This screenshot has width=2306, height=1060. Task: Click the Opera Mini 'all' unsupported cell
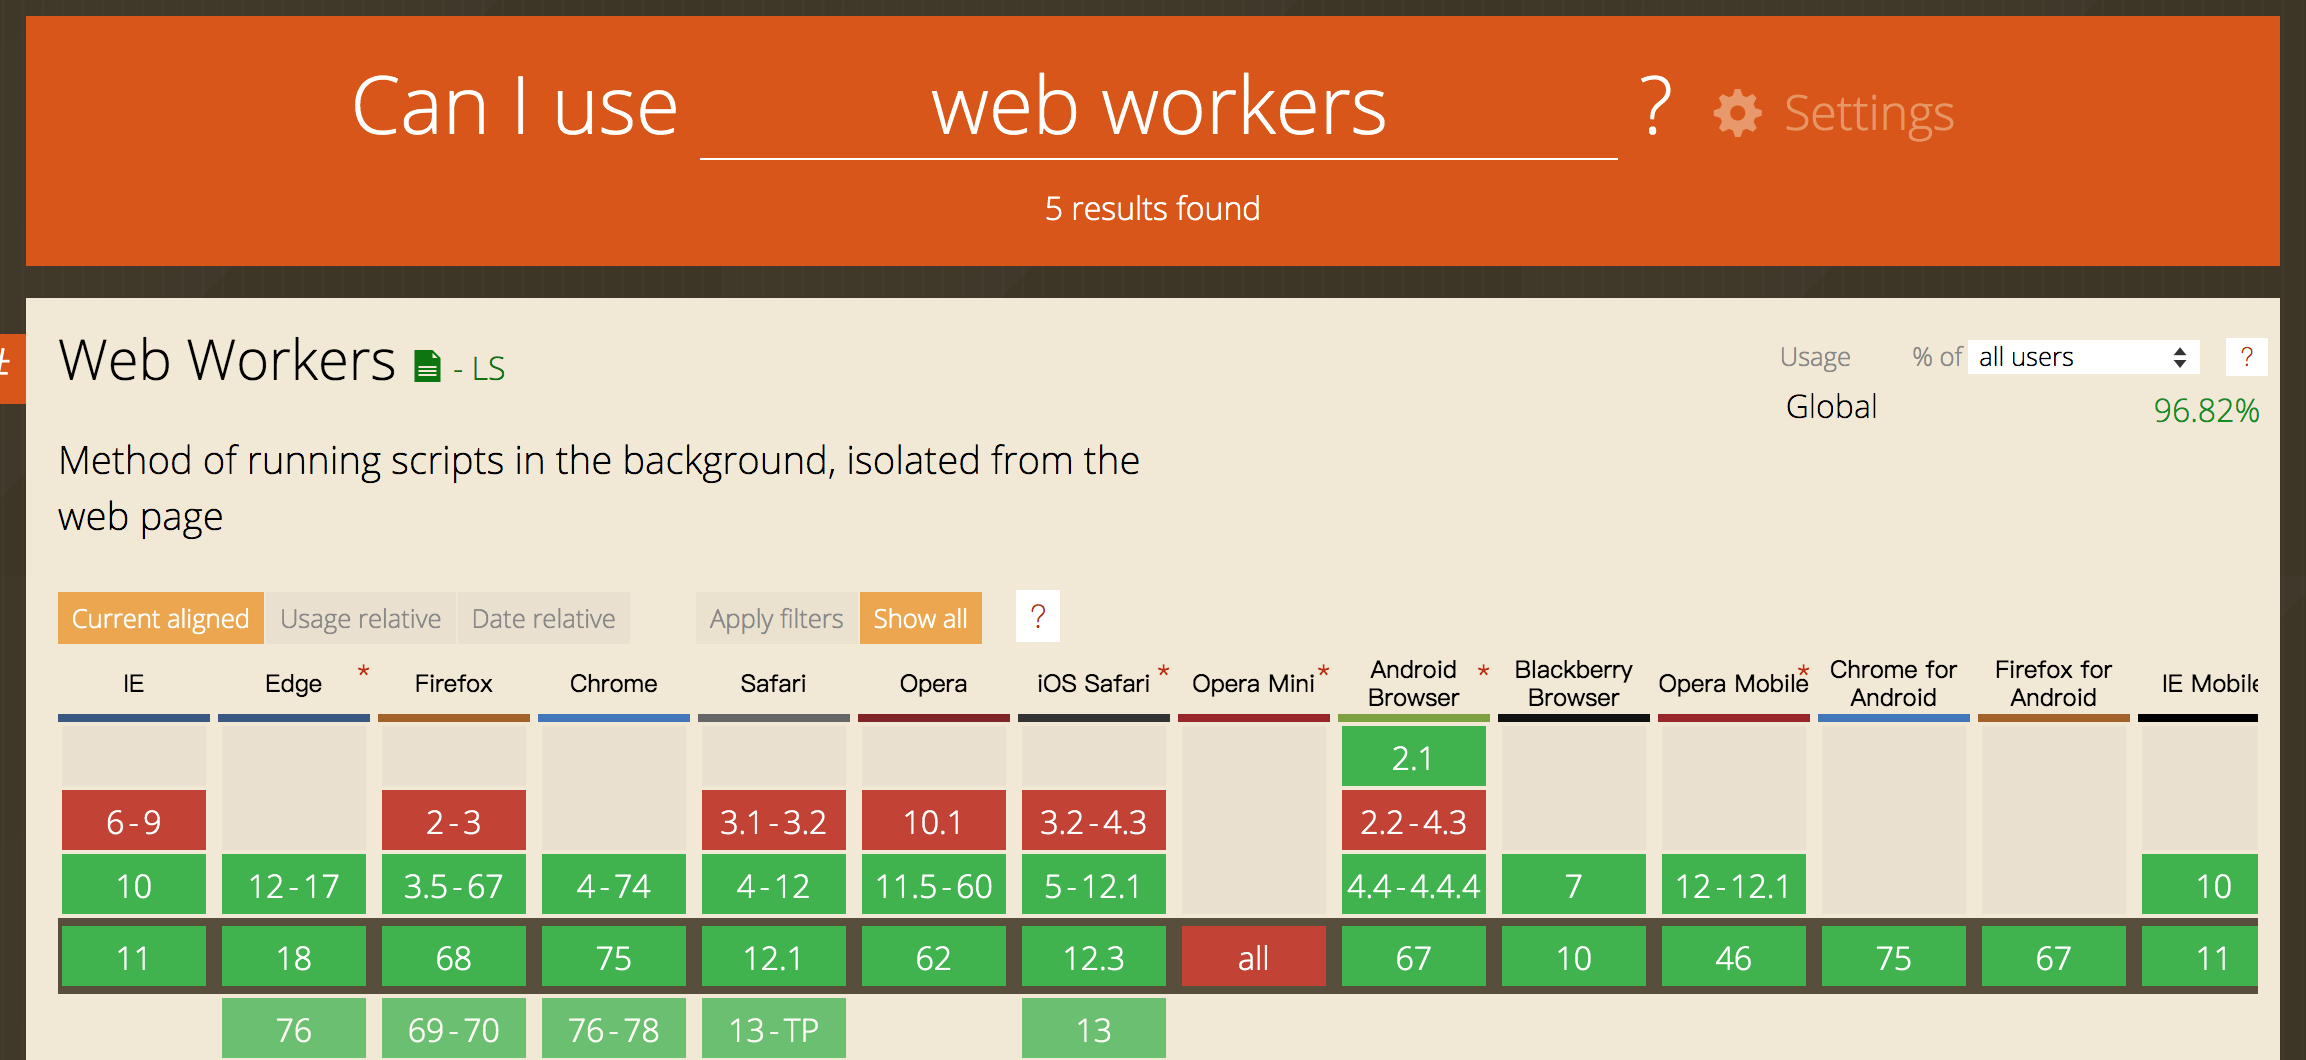1254,957
